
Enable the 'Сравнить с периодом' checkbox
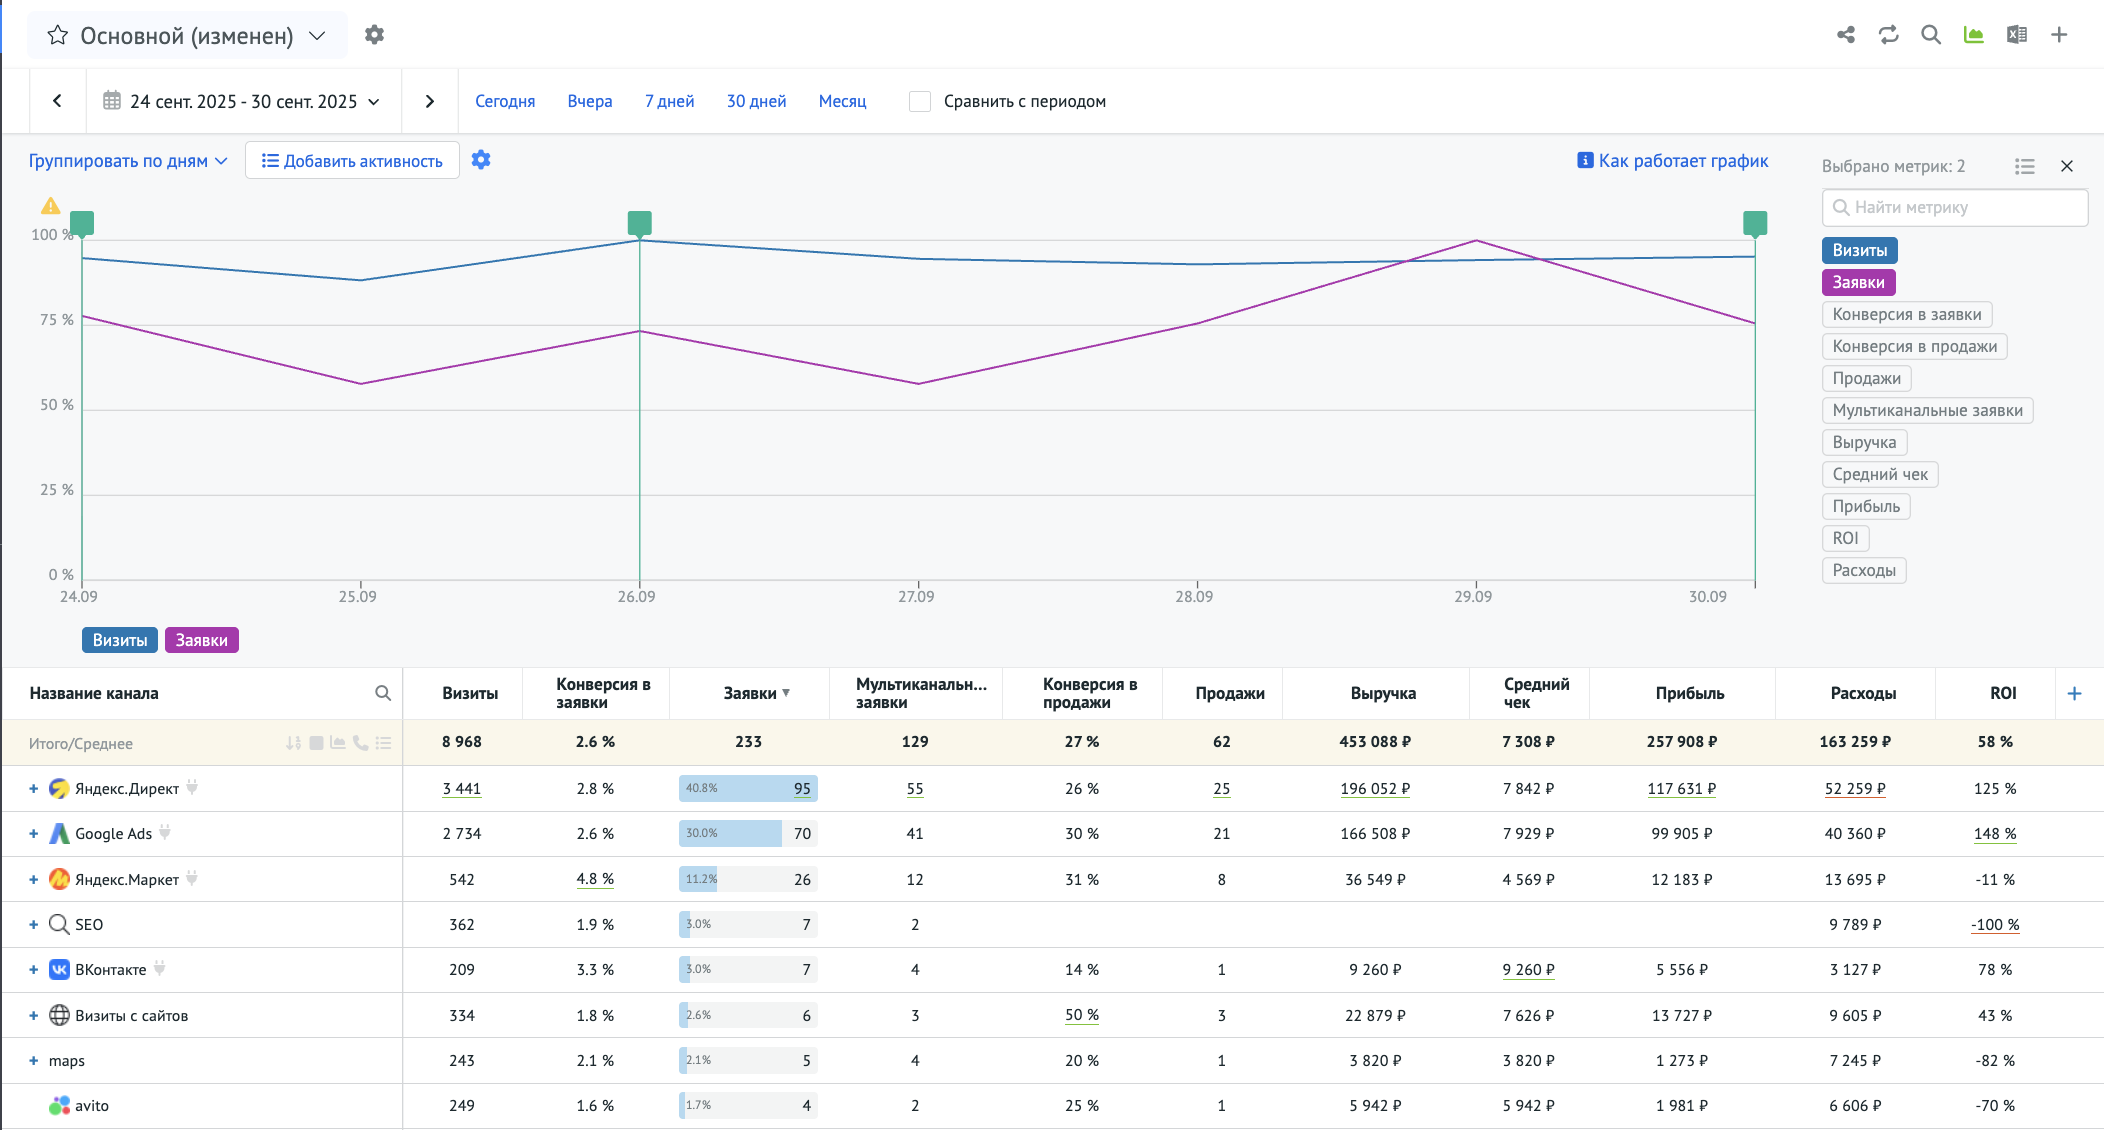click(920, 101)
